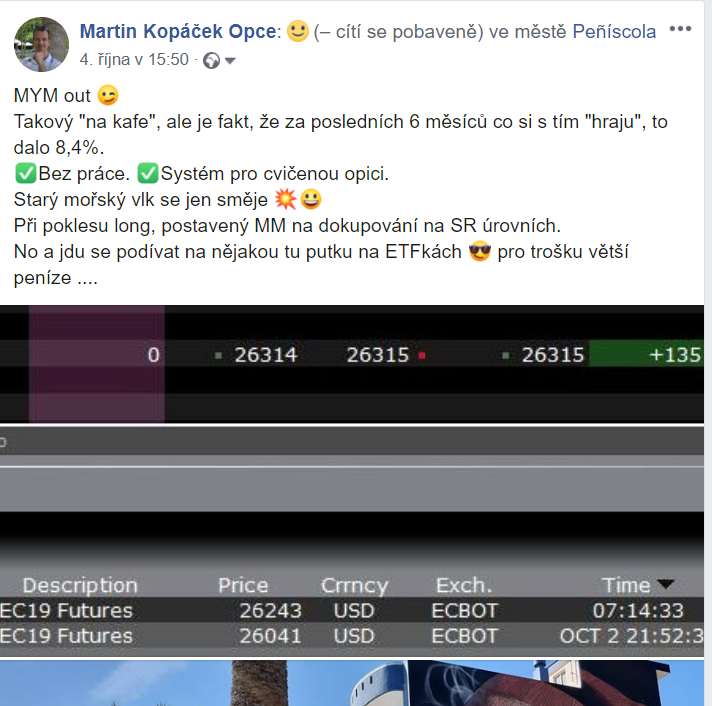Open the trade log row at 07:14:33
The width and height of the screenshot is (712, 706).
point(352,610)
